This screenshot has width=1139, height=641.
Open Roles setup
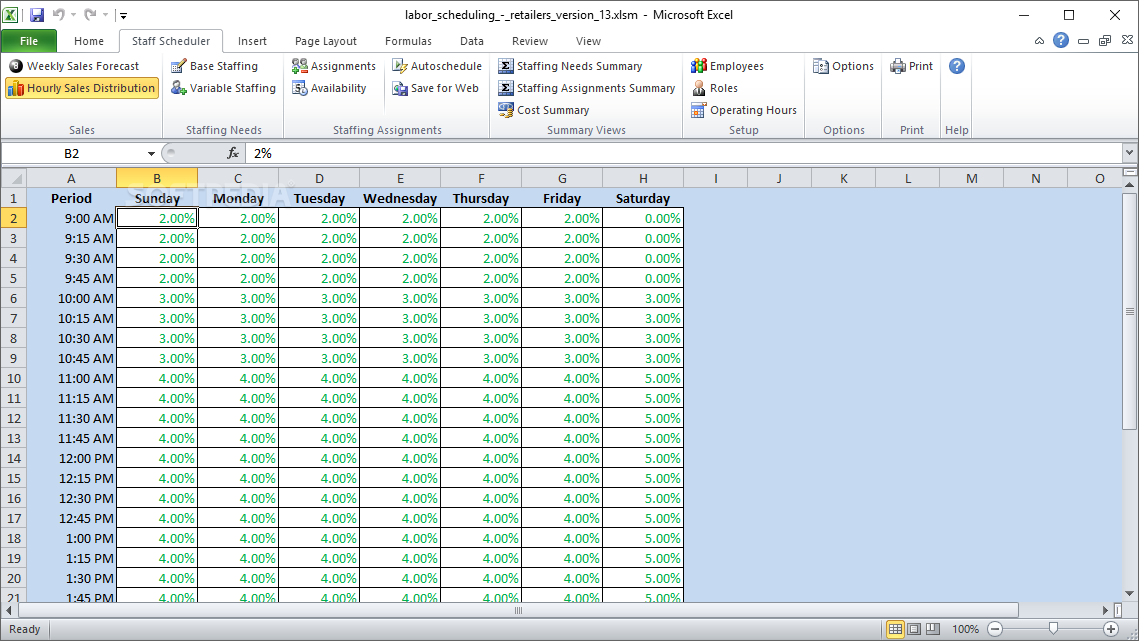[714, 88]
